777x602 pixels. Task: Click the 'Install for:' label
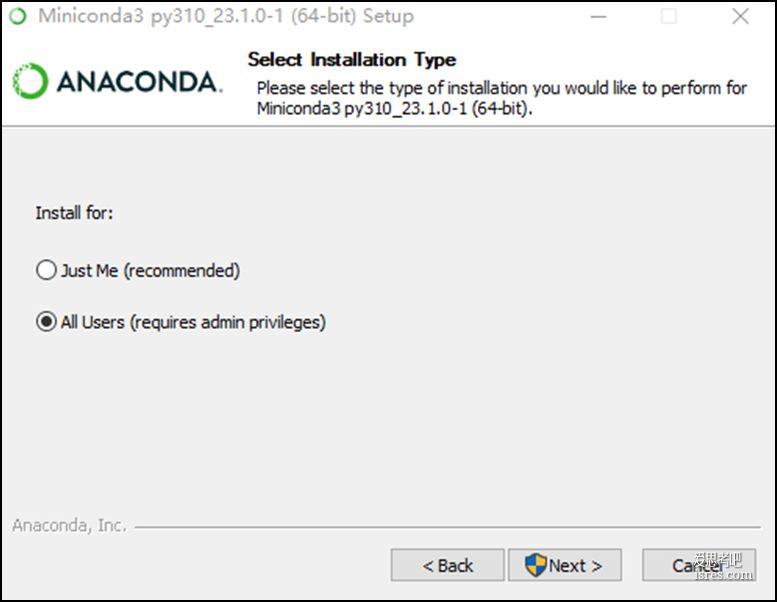click(x=74, y=213)
